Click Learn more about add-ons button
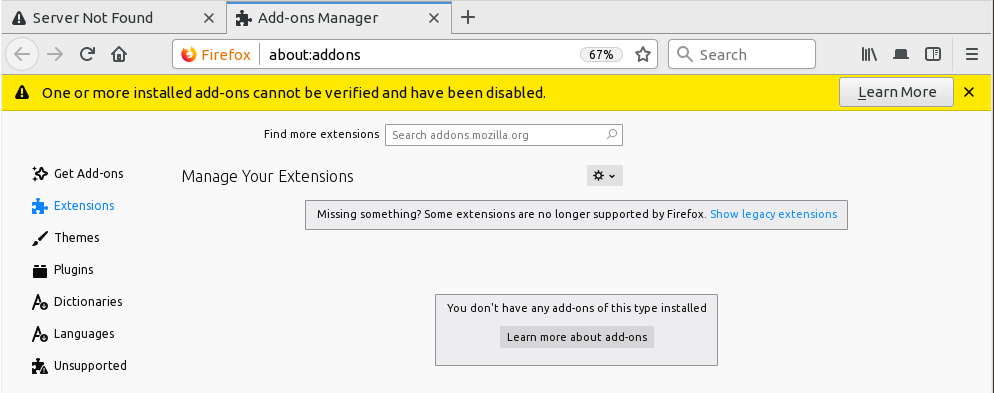Viewport: 994px width, 393px height. 577,337
